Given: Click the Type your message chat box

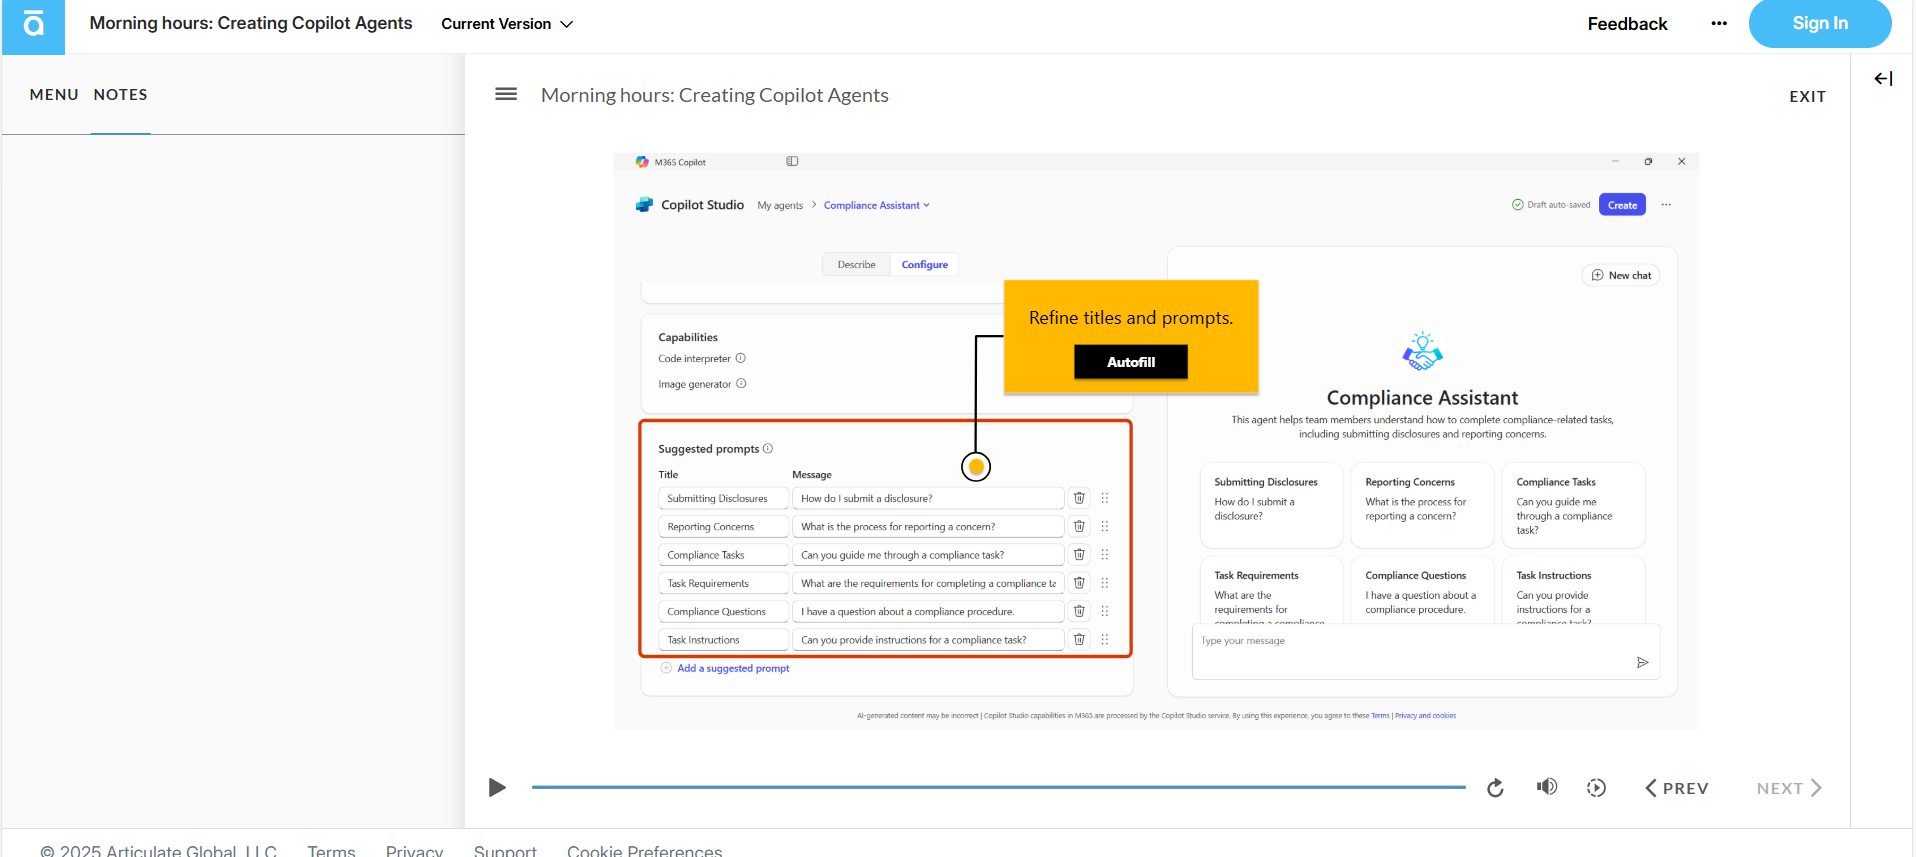Looking at the screenshot, I should [1426, 652].
